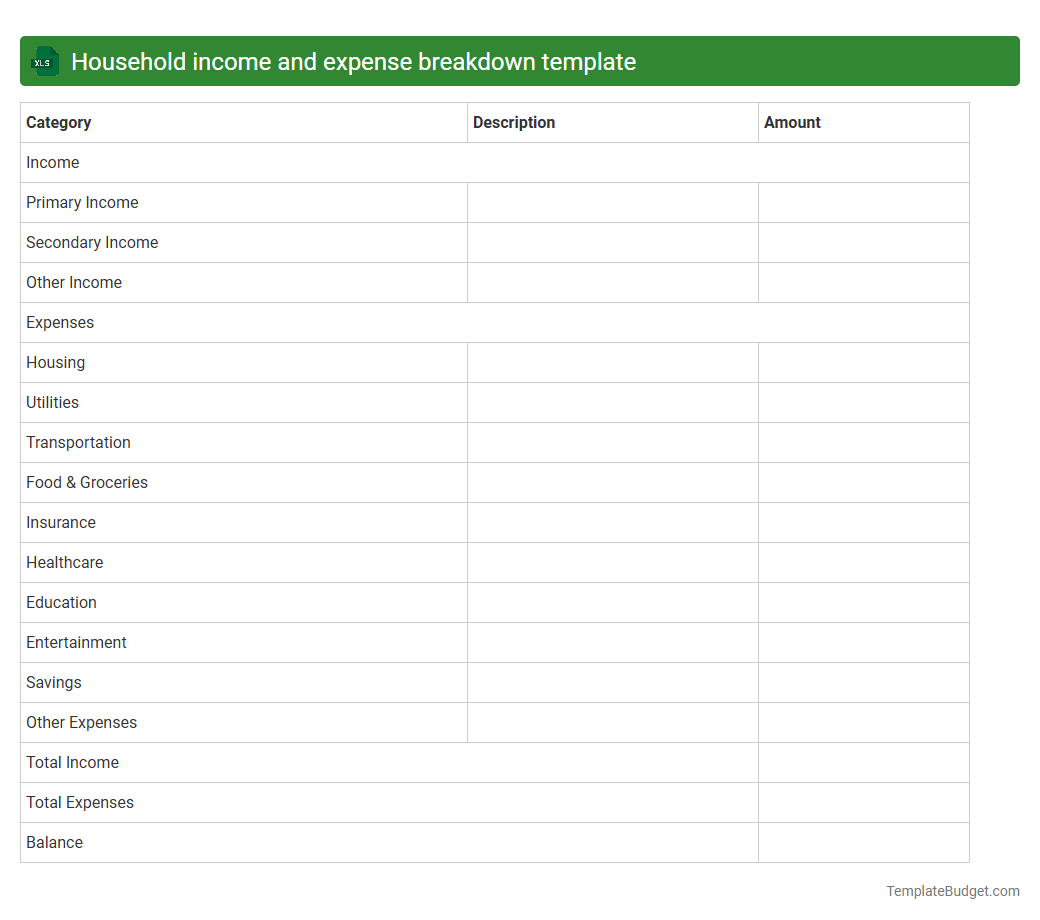Viewport: 1040px width, 920px height.
Task: Select the Category column header
Action: click(59, 122)
